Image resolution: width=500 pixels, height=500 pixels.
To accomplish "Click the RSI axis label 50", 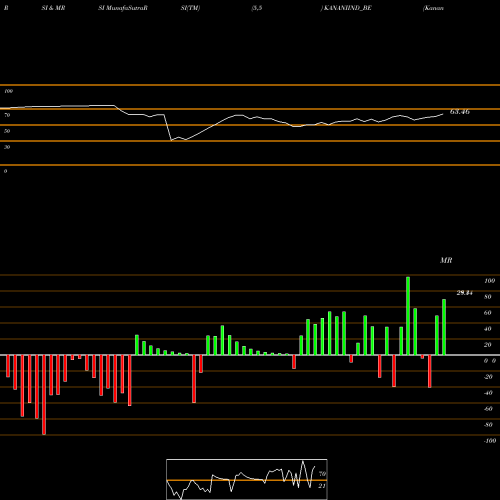I will 7,131.
